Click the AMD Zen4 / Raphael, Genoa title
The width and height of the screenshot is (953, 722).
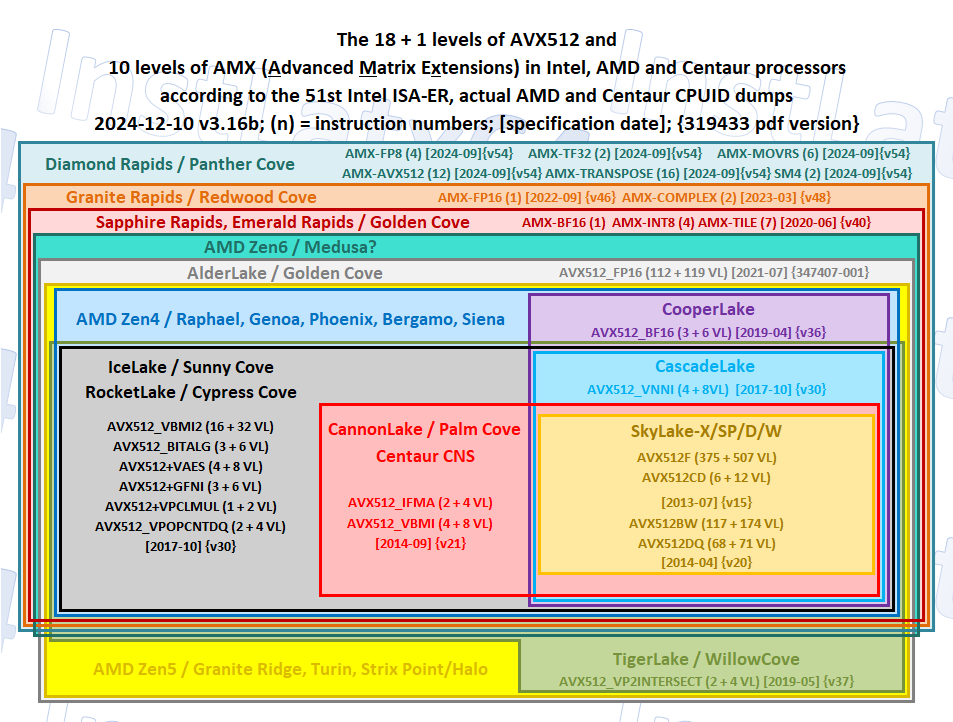pyautogui.click(x=290, y=320)
